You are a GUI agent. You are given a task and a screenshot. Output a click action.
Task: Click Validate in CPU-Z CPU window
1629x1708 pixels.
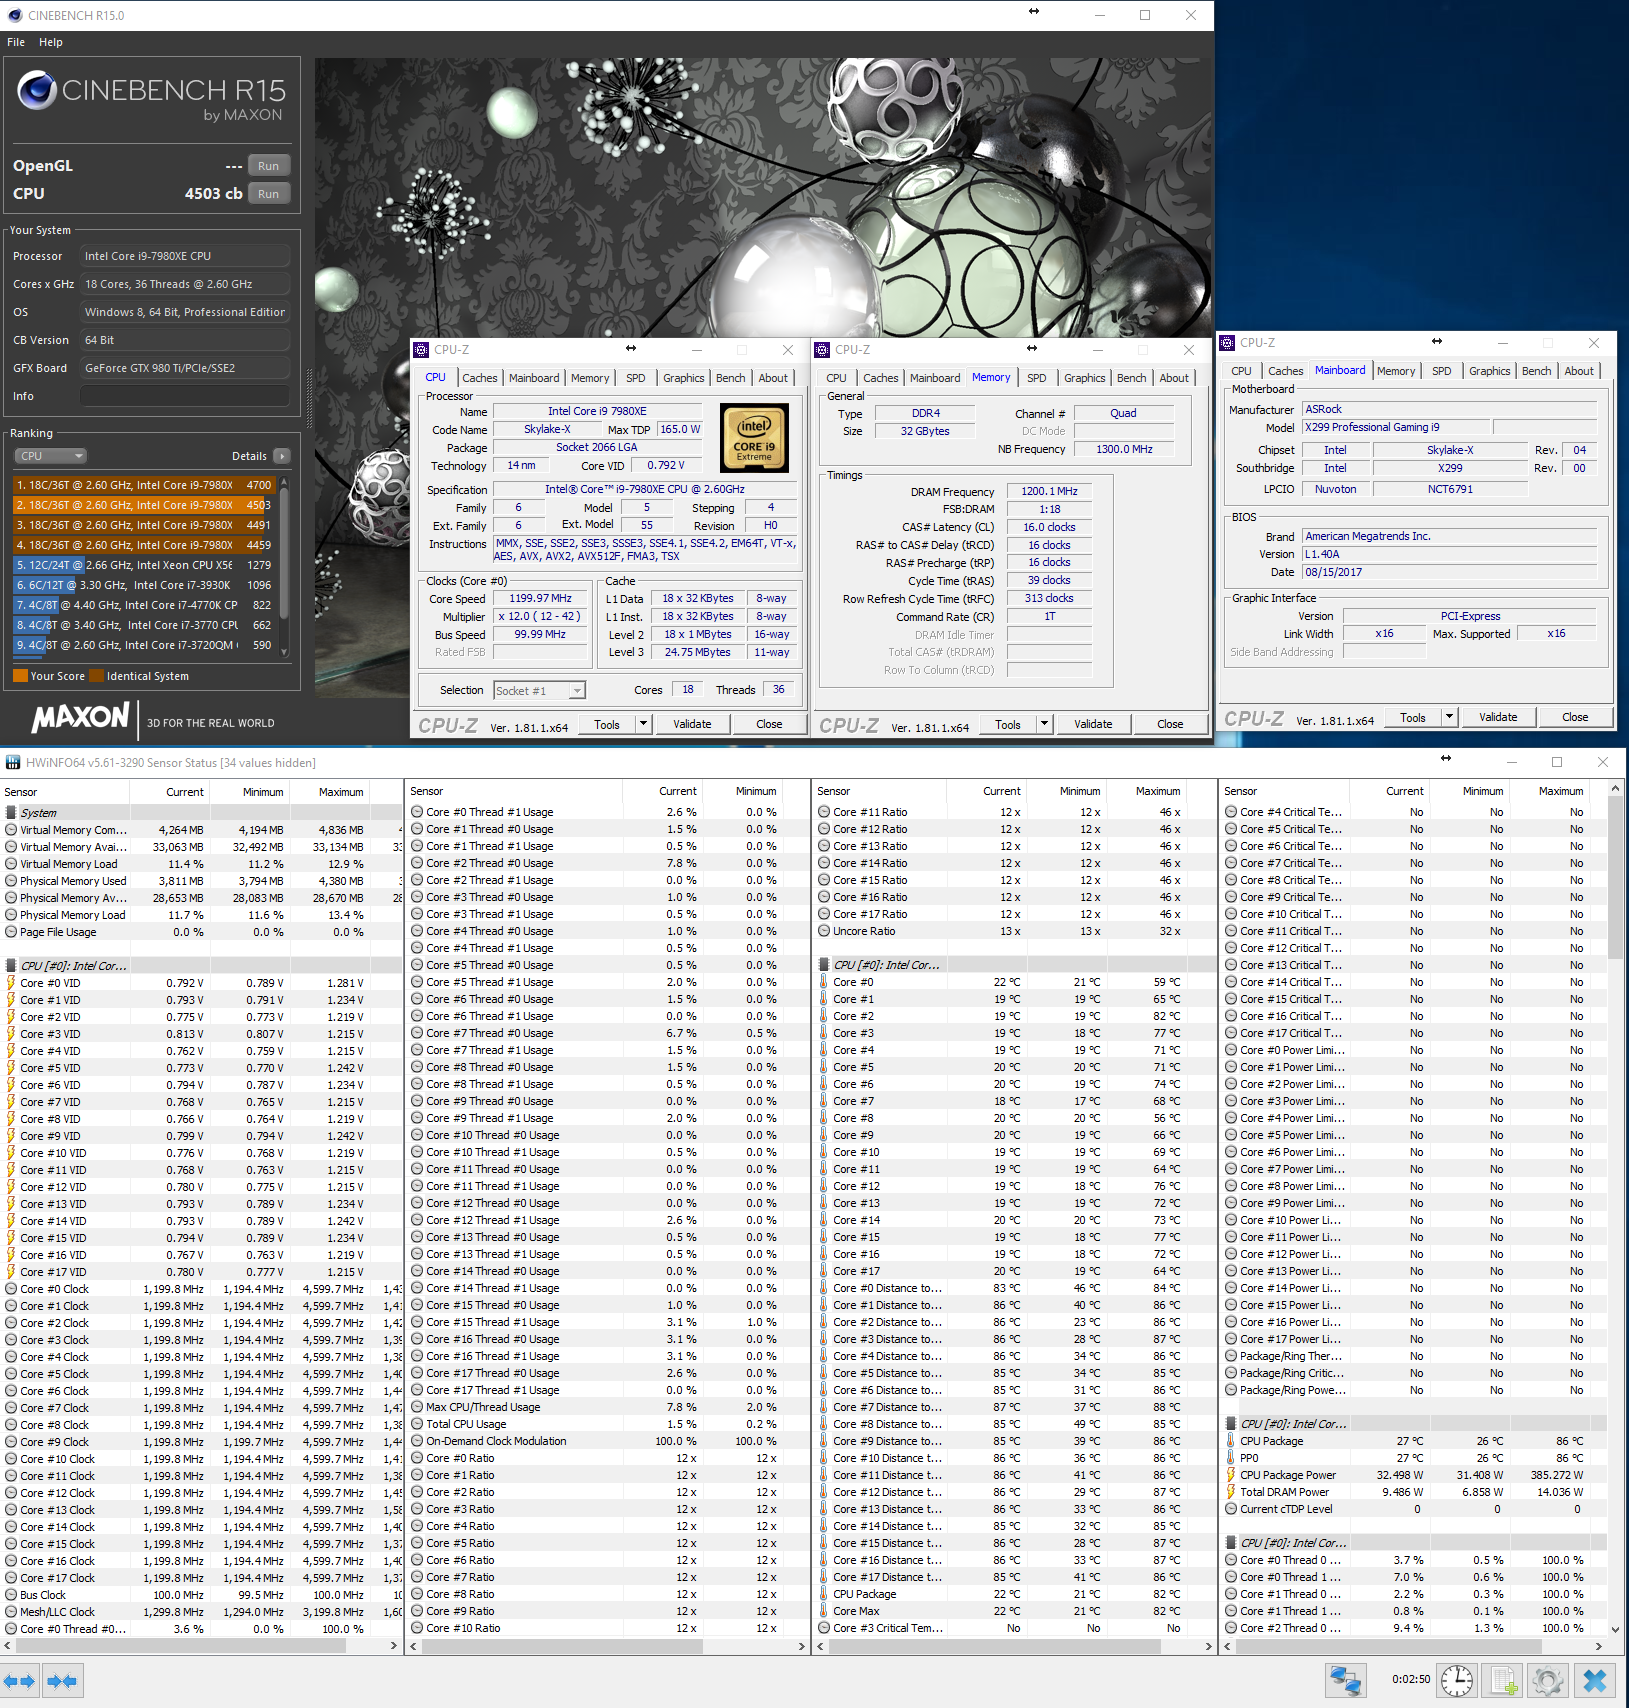tap(692, 724)
